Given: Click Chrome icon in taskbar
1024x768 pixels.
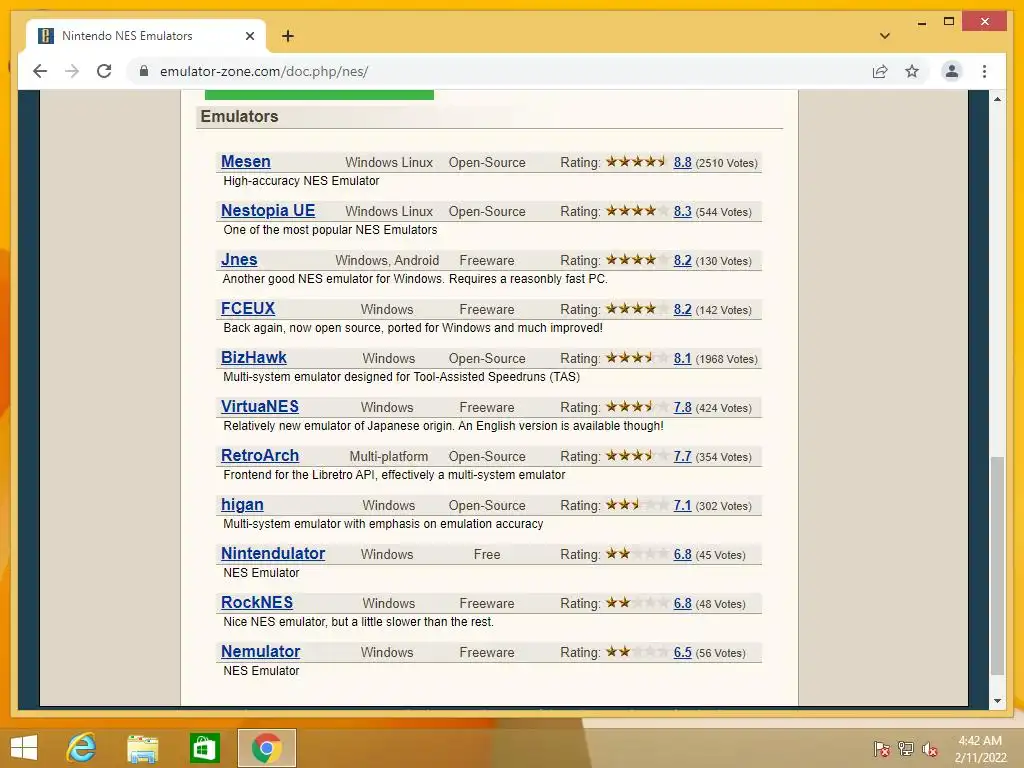Looking at the screenshot, I should click(266, 748).
